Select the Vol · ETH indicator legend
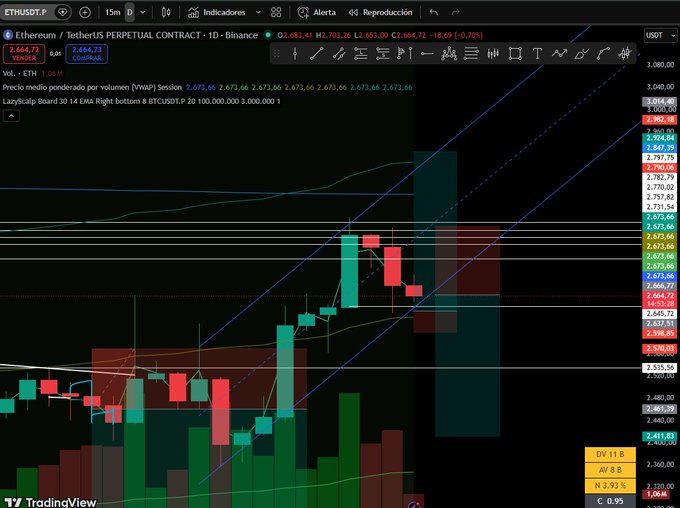 tap(20, 73)
